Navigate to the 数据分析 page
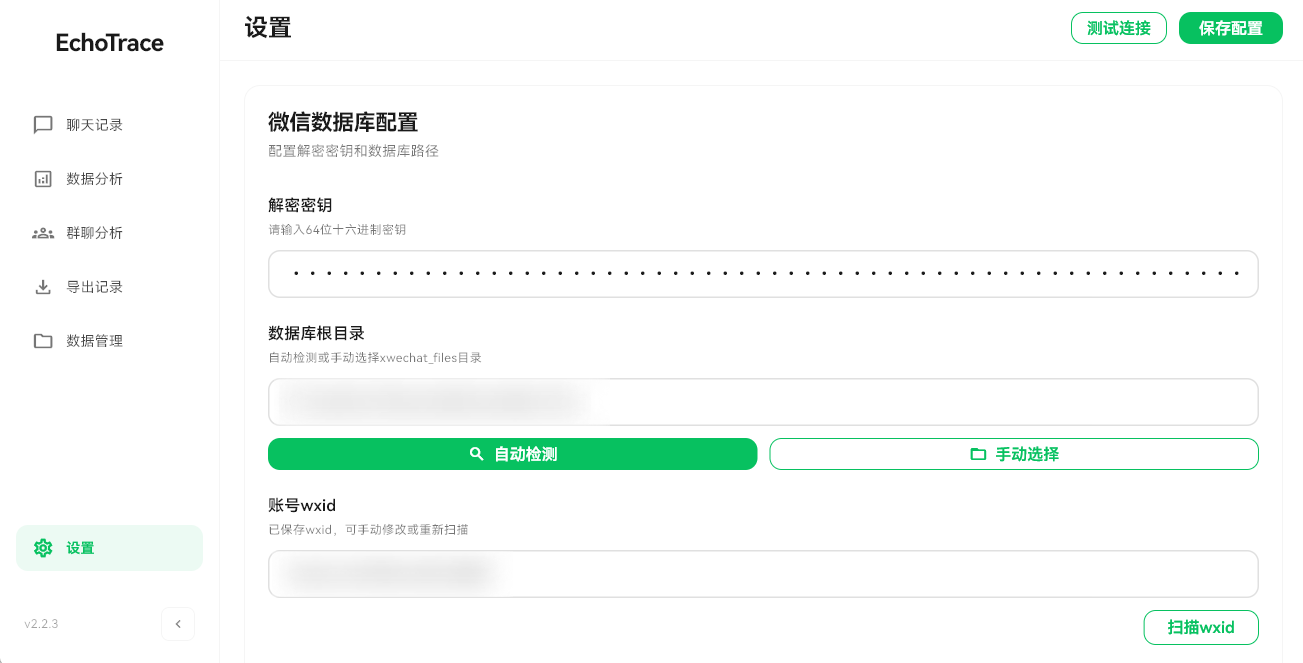The image size is (1303, 663). point(93,178)
